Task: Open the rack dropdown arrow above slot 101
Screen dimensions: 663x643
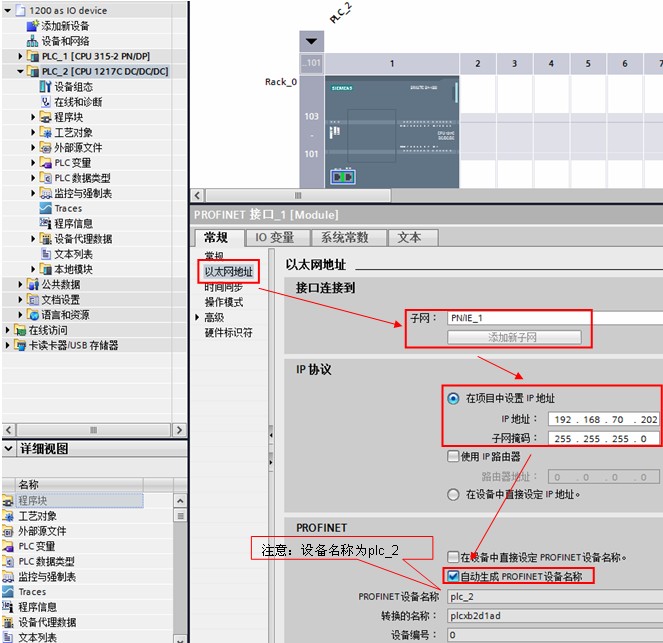Action: coord(312,41)
